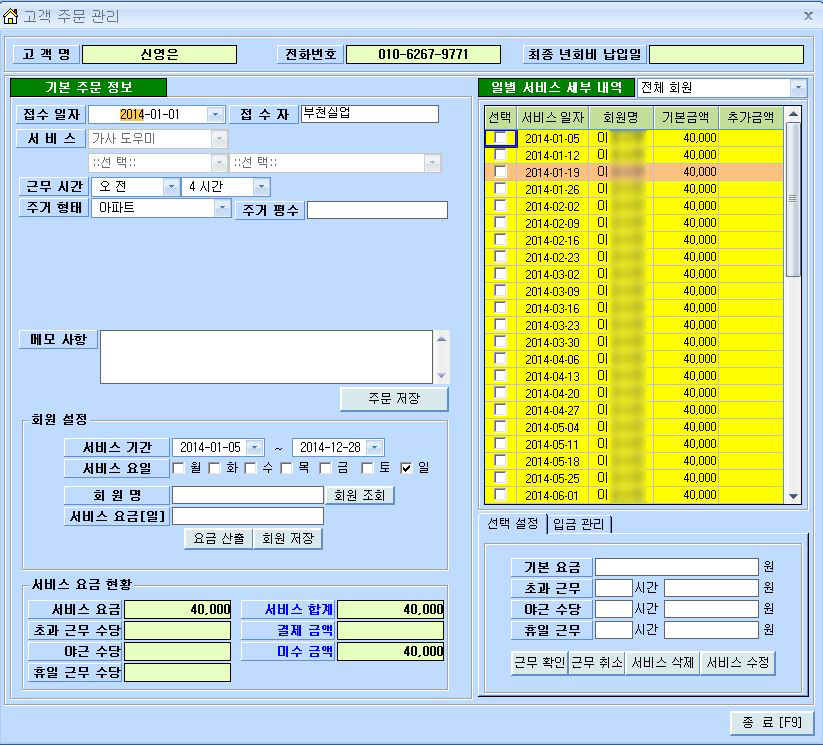Viewport: 823px width, 745px height.
Task: Click the 종료 [F9] button
Action: [772, 723]
